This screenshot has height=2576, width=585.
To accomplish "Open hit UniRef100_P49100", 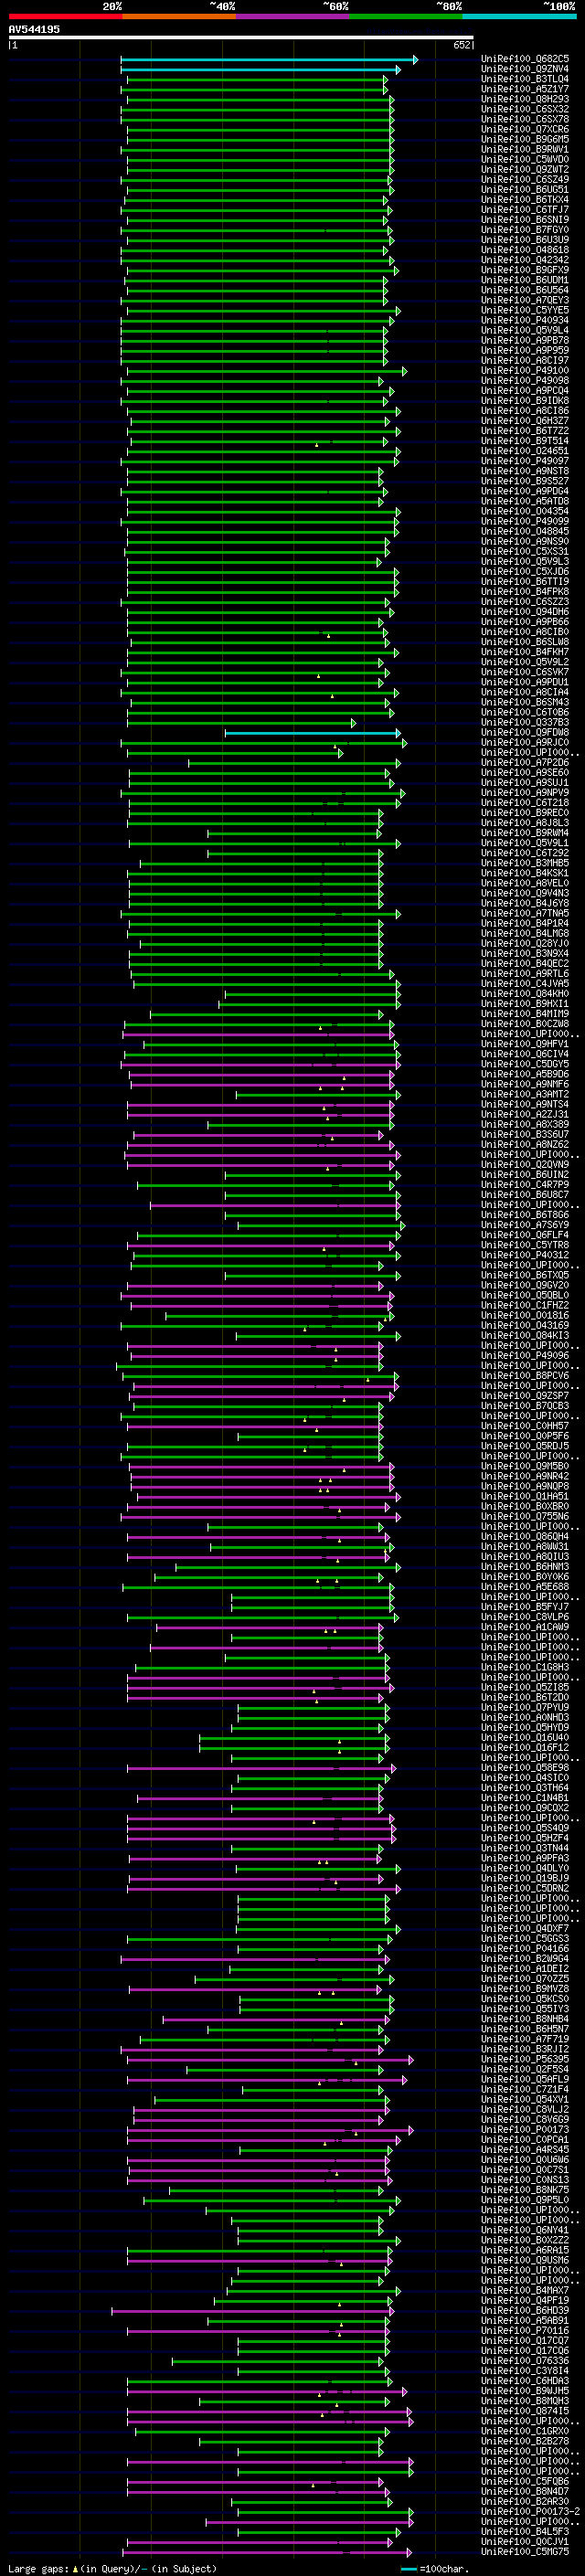I will [525, 370].
